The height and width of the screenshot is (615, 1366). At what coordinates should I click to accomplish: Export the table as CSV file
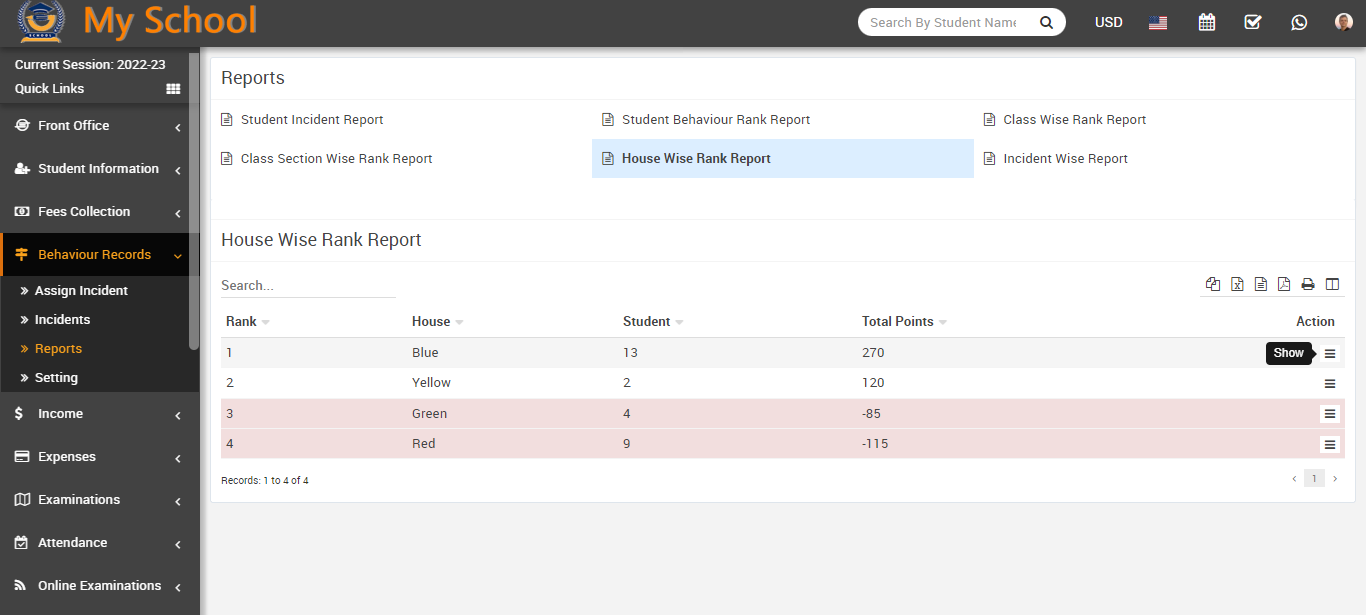click(1261, 285)
